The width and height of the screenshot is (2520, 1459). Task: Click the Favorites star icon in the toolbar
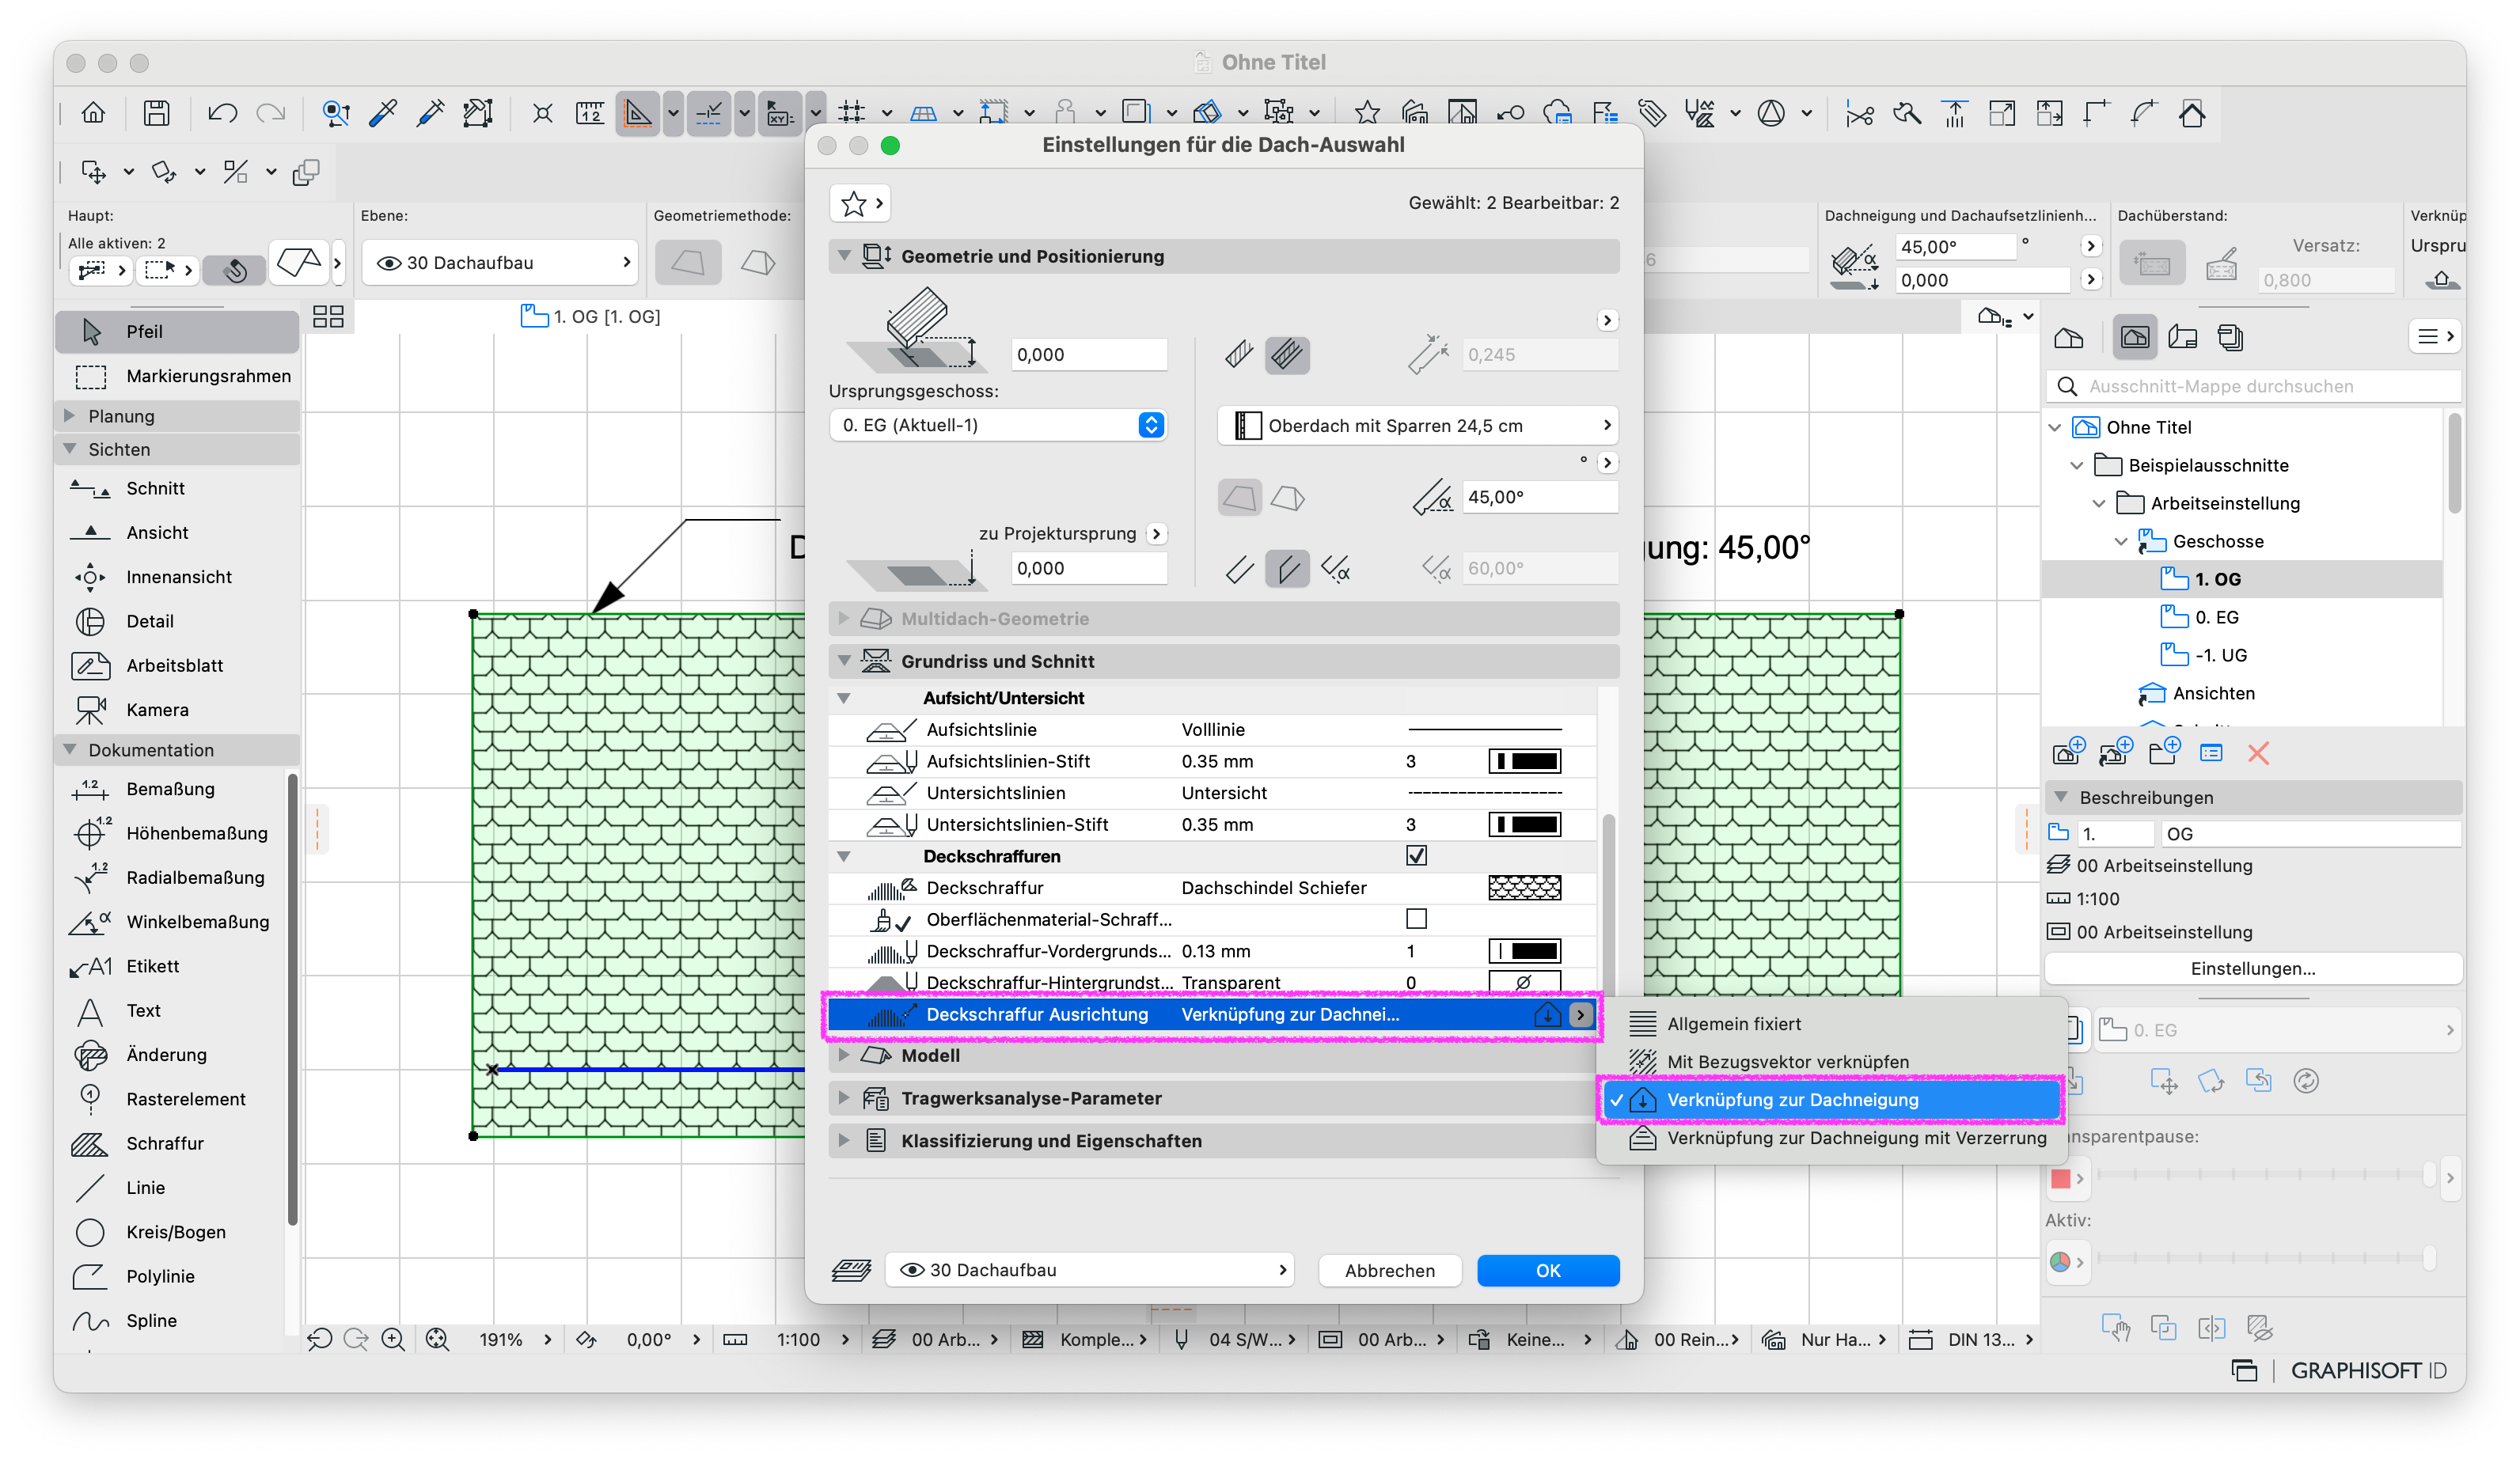(x=1367, y=113)
